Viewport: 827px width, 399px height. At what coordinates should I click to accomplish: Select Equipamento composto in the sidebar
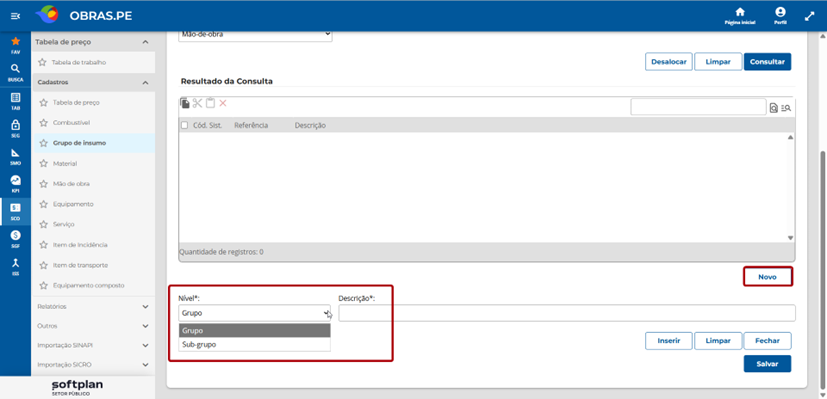(x=89, y=285)
